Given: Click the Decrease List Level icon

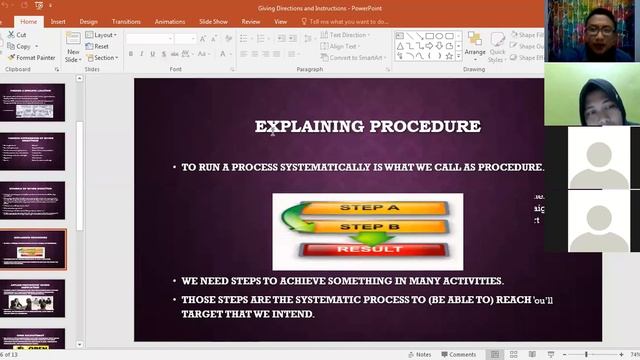Looking at the screenshot, I should pos(282,39).
